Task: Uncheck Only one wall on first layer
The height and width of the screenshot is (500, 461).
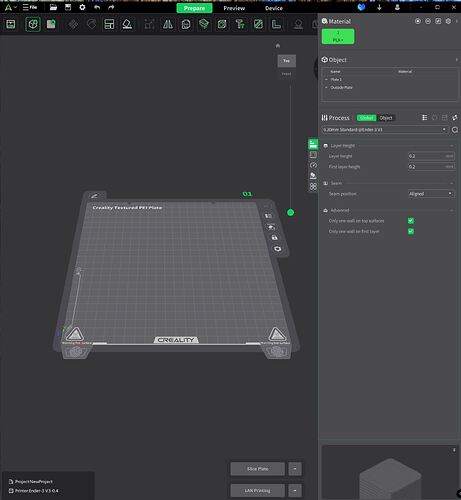Action: pos(411,231)
